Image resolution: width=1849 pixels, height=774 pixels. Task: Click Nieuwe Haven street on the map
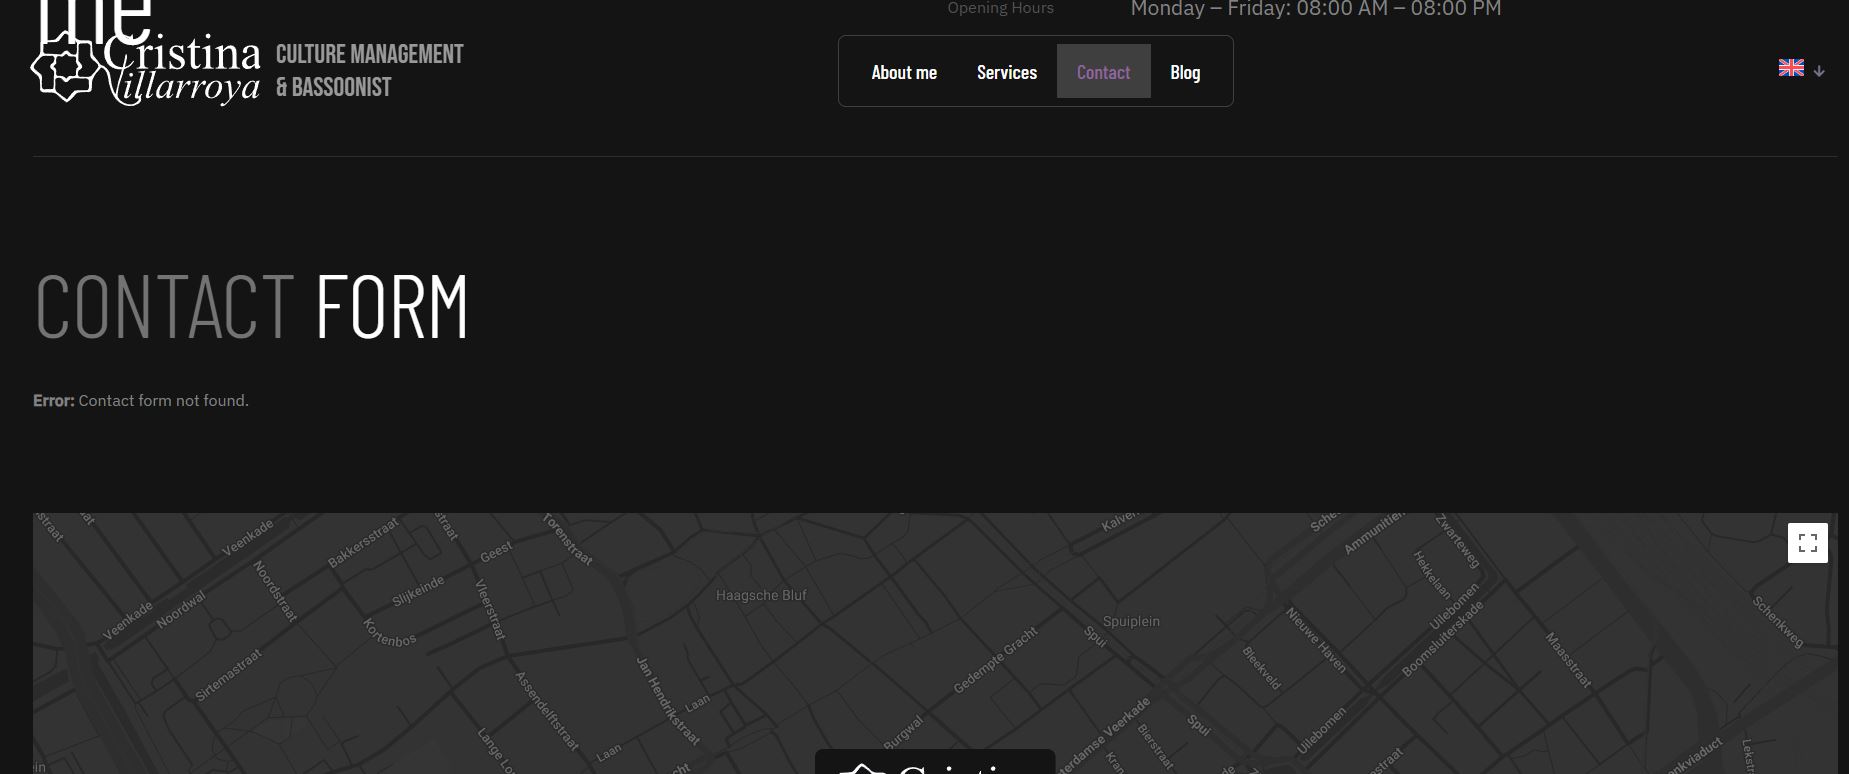click(x=1315, y=640)
